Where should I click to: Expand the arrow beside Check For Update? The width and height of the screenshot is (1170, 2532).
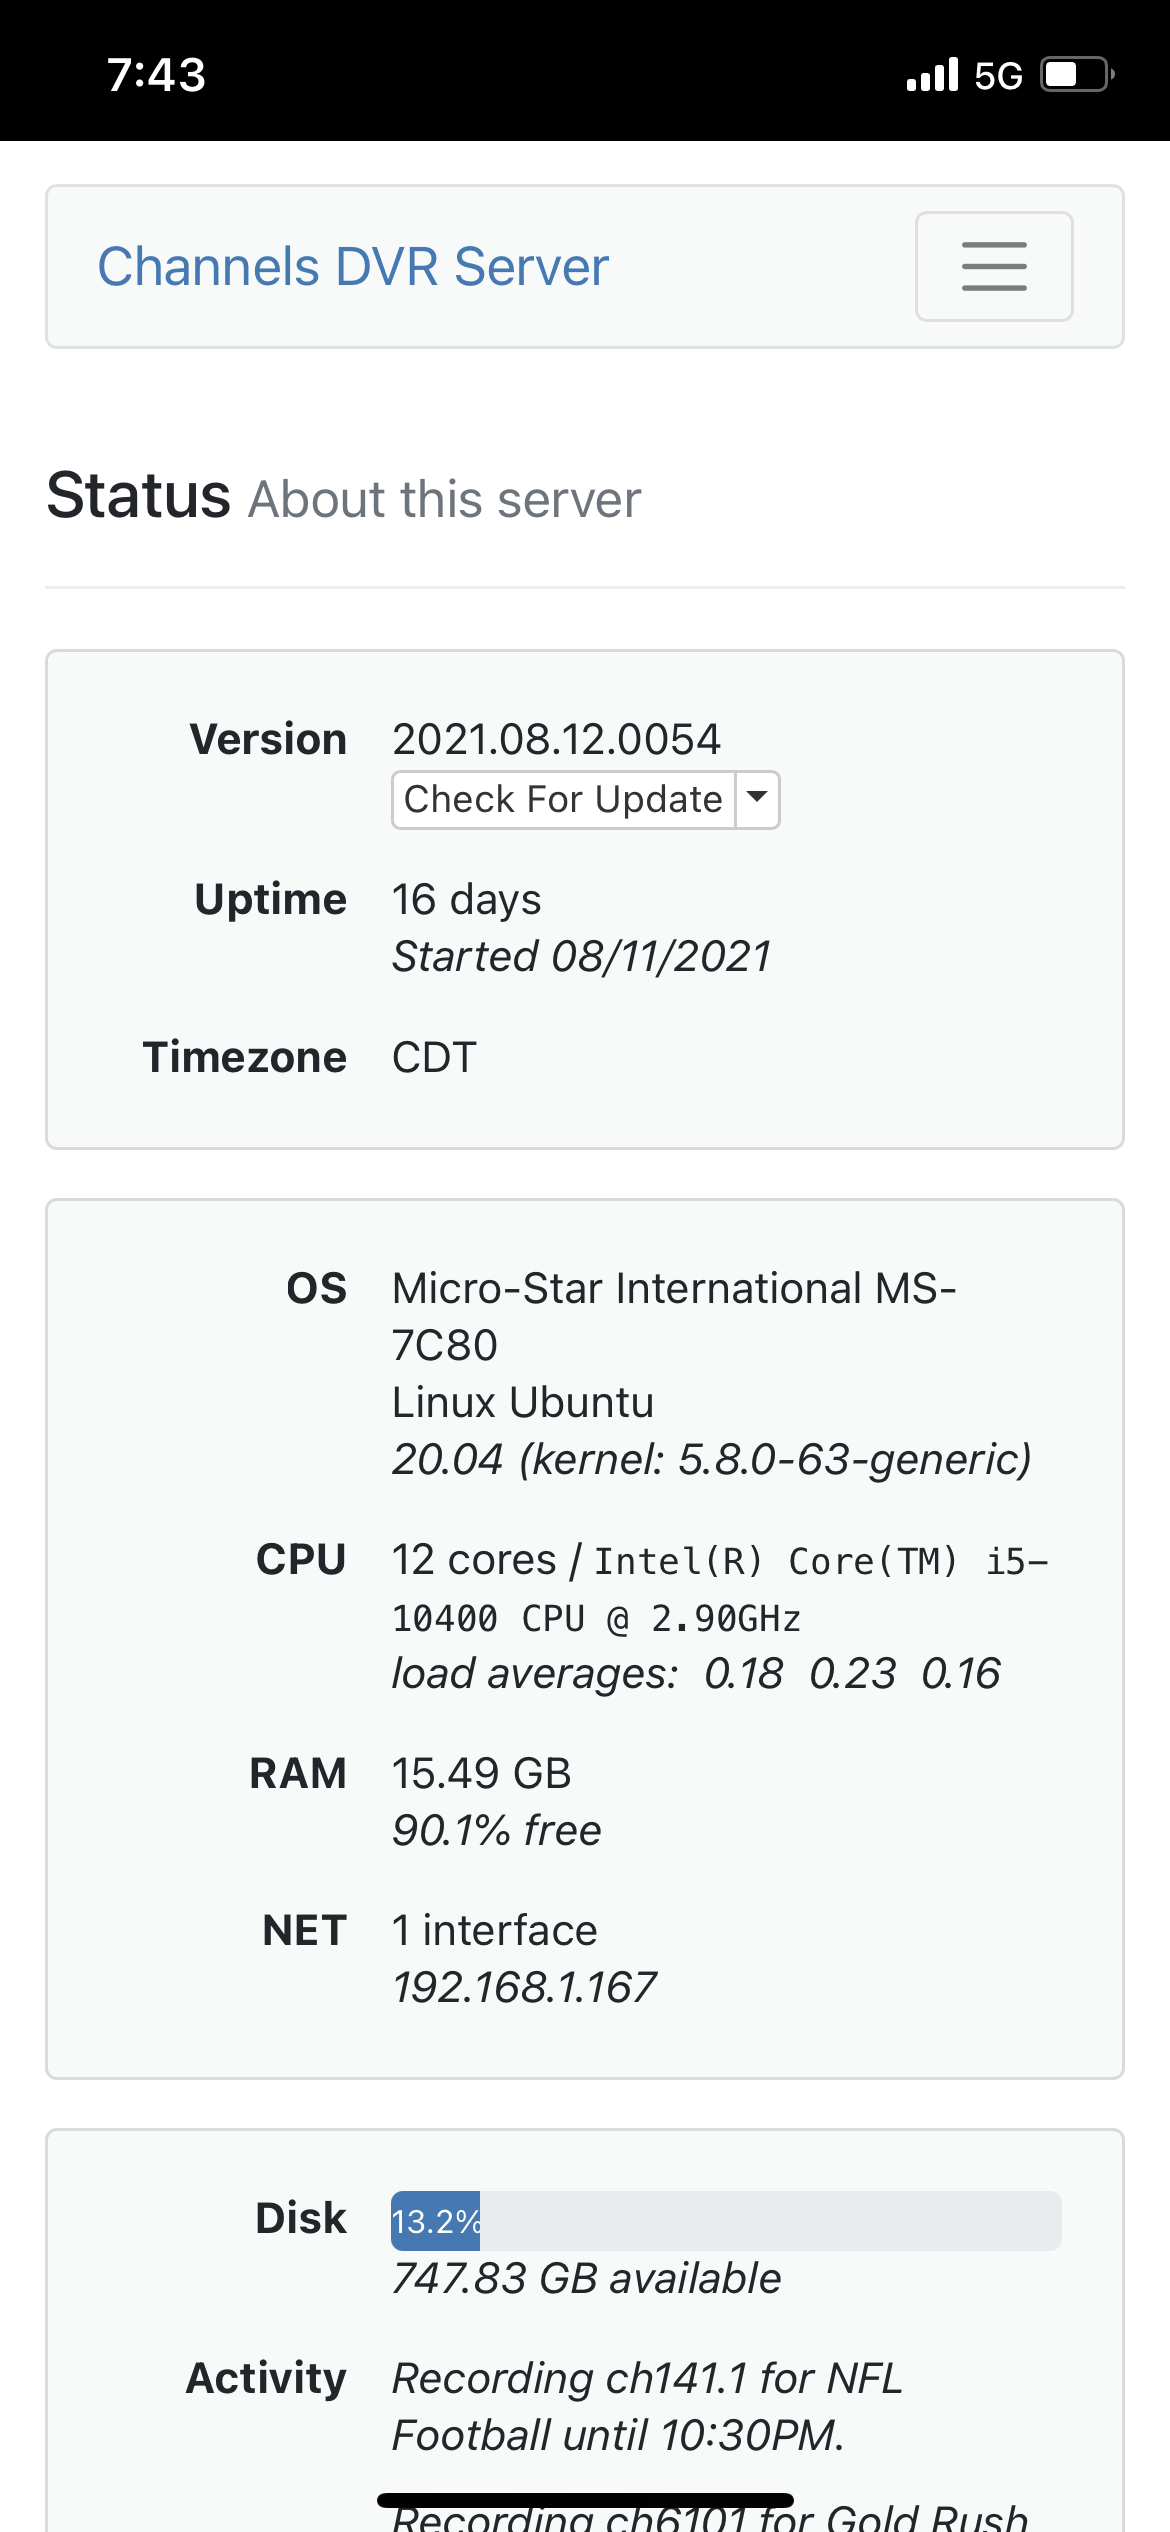pos(758,799)
